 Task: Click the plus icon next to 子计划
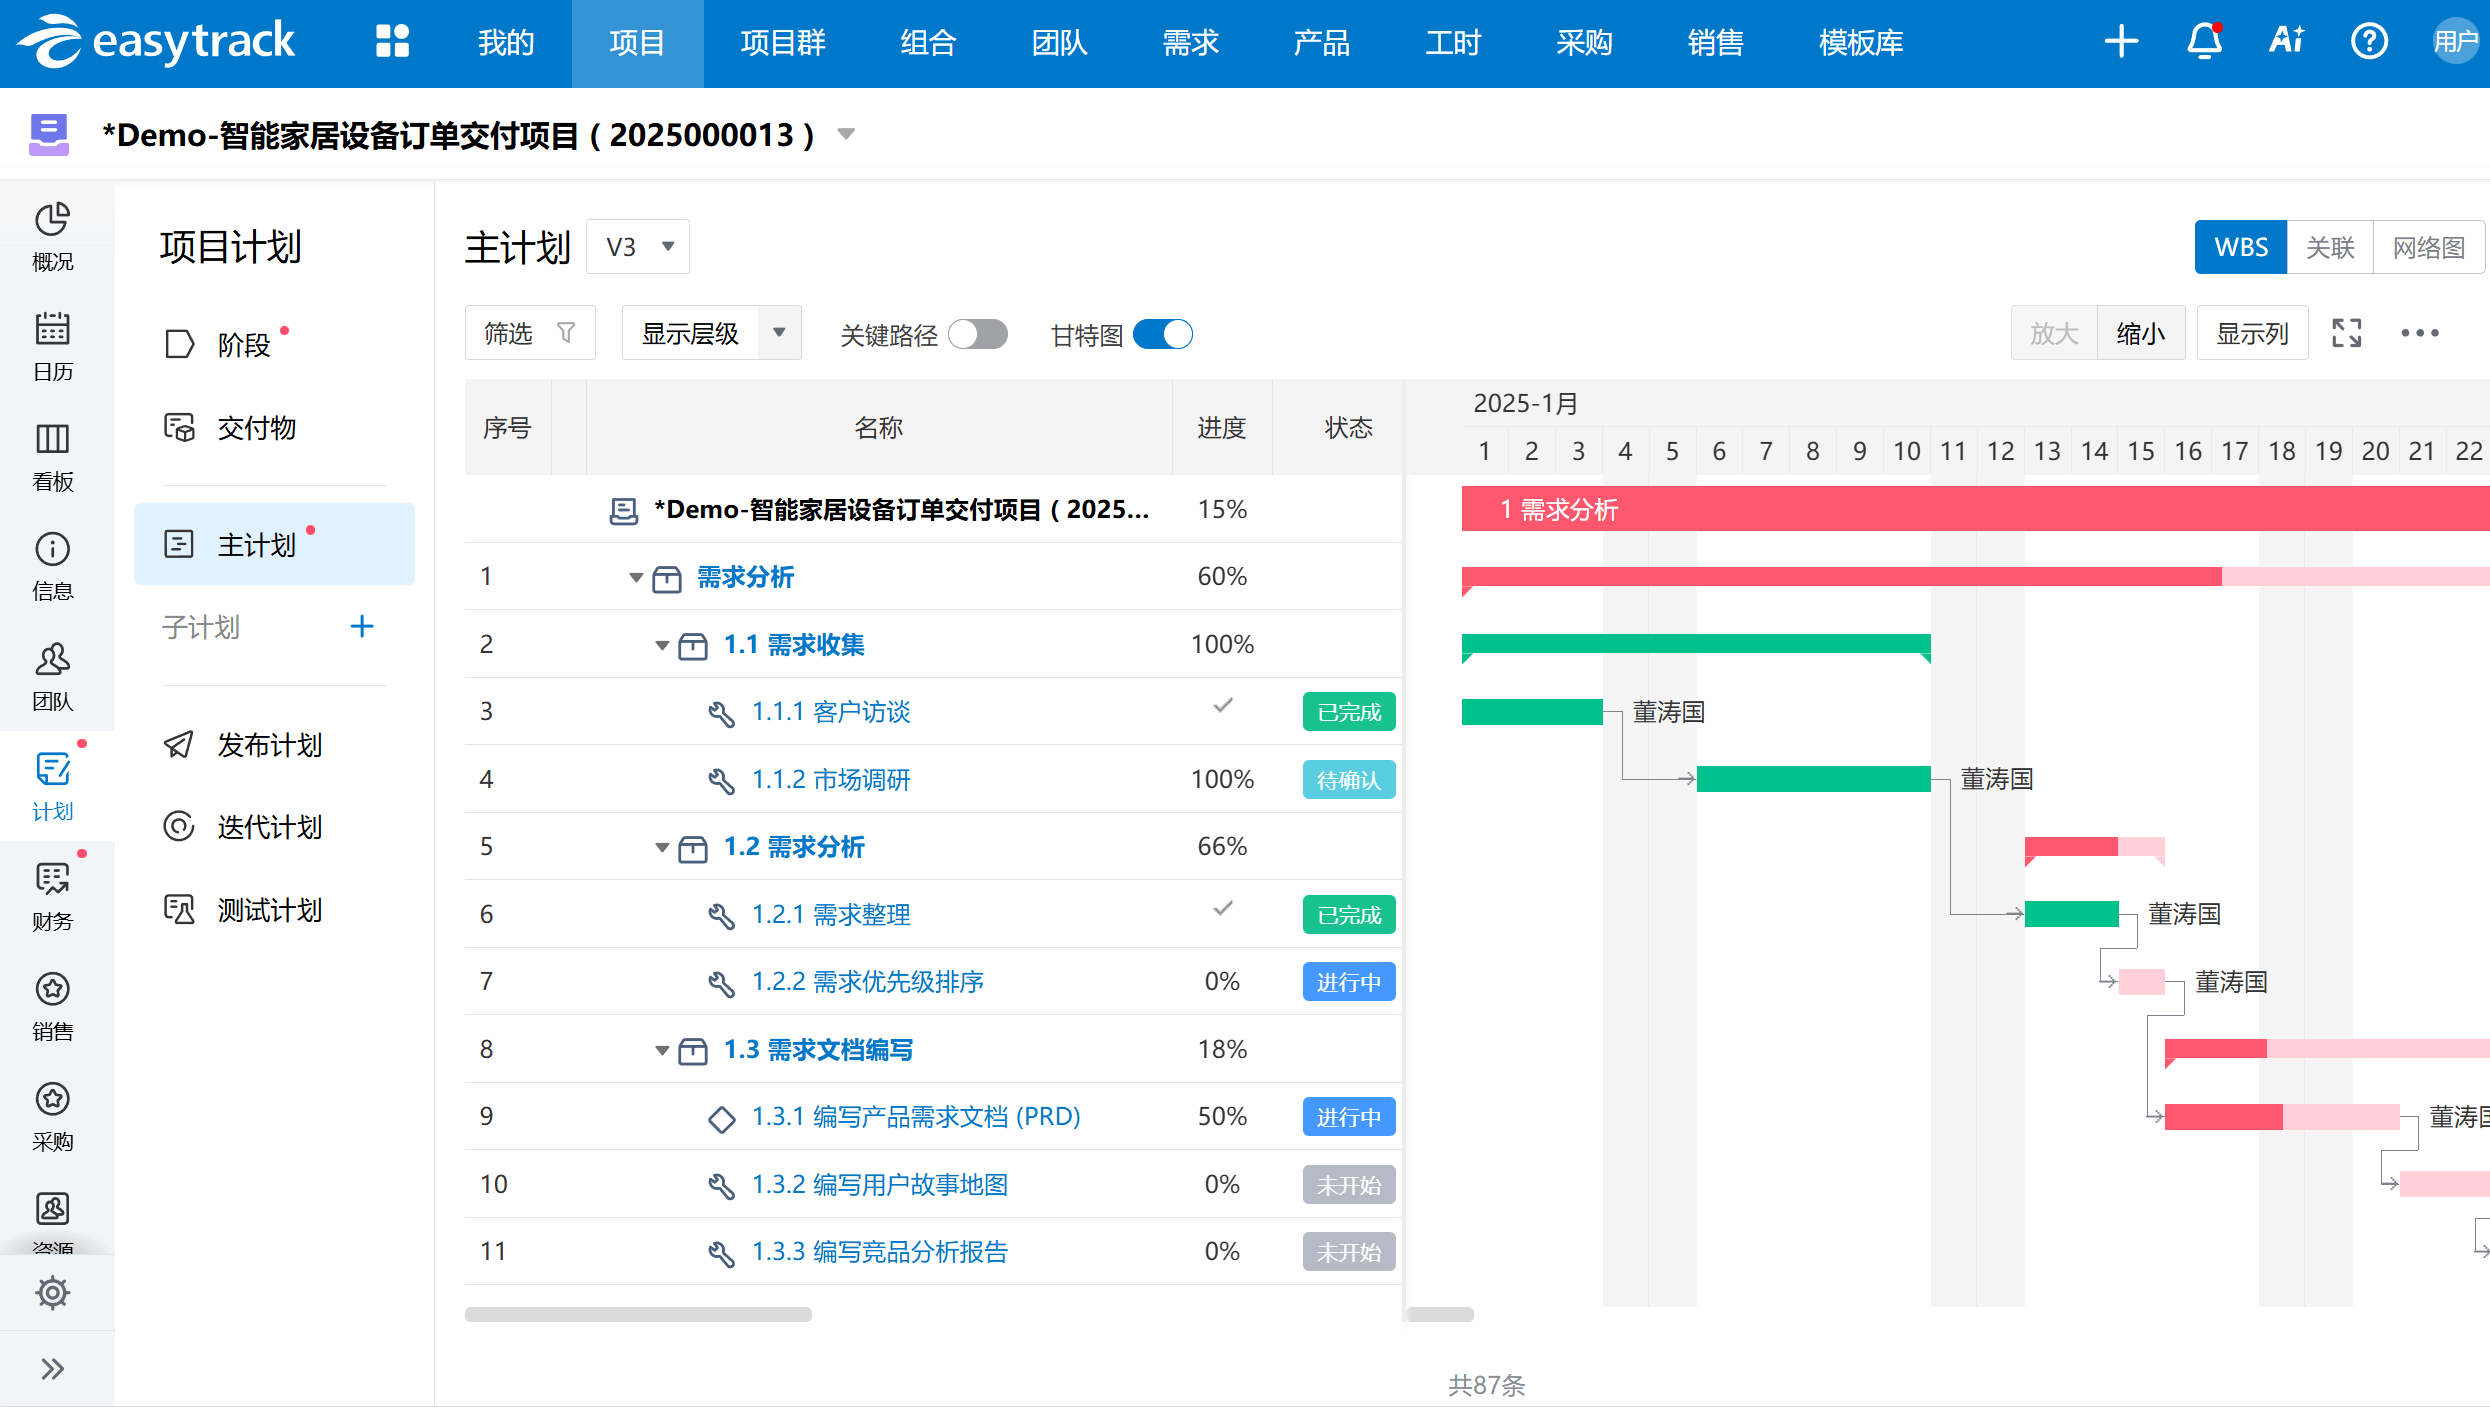point(362,627)
